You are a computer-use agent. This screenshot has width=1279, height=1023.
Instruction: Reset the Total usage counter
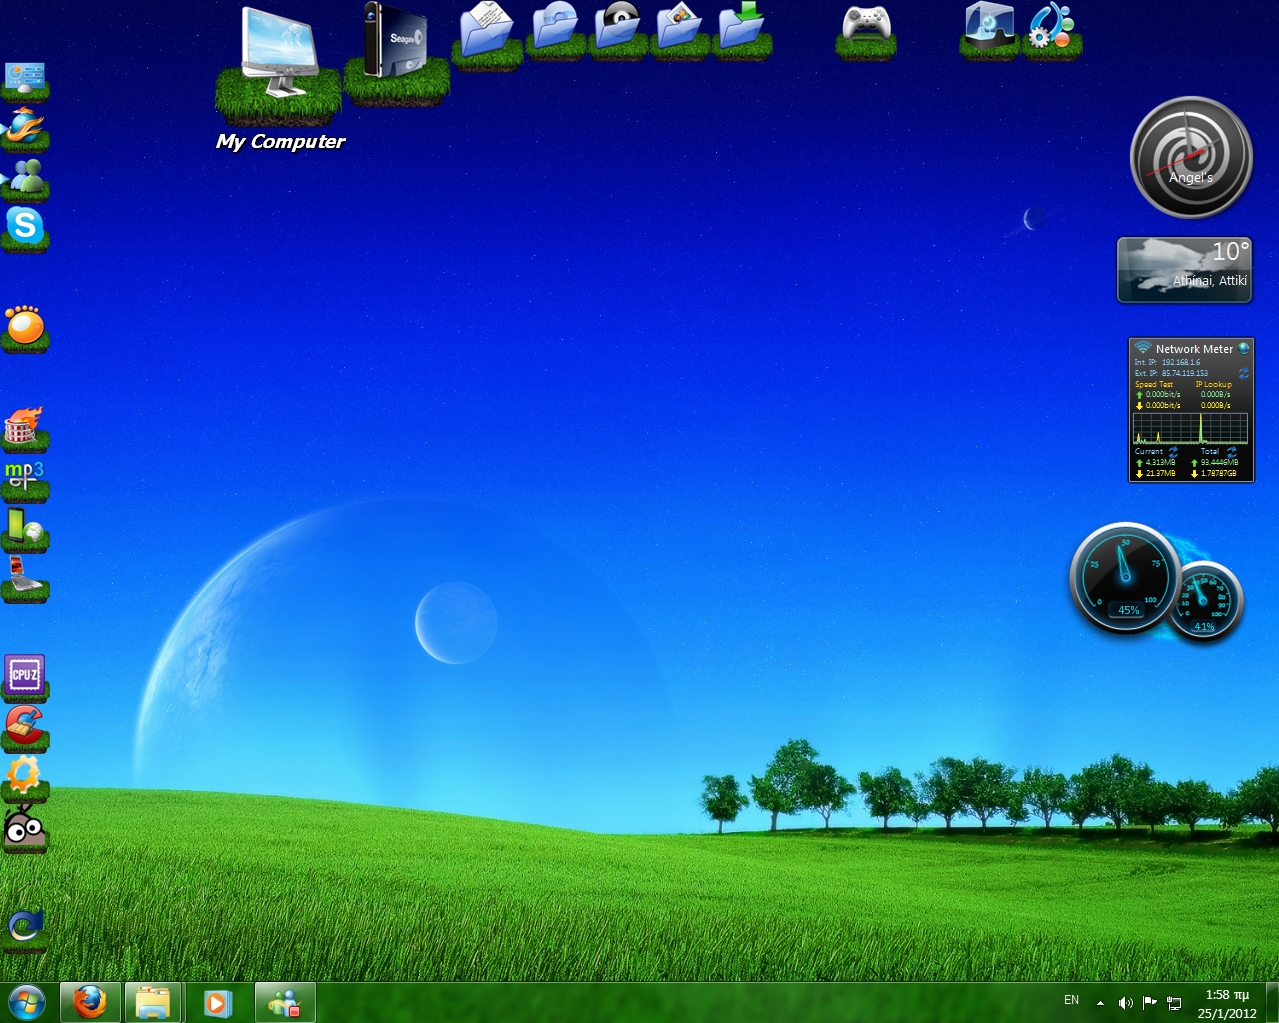point(1232,452)
